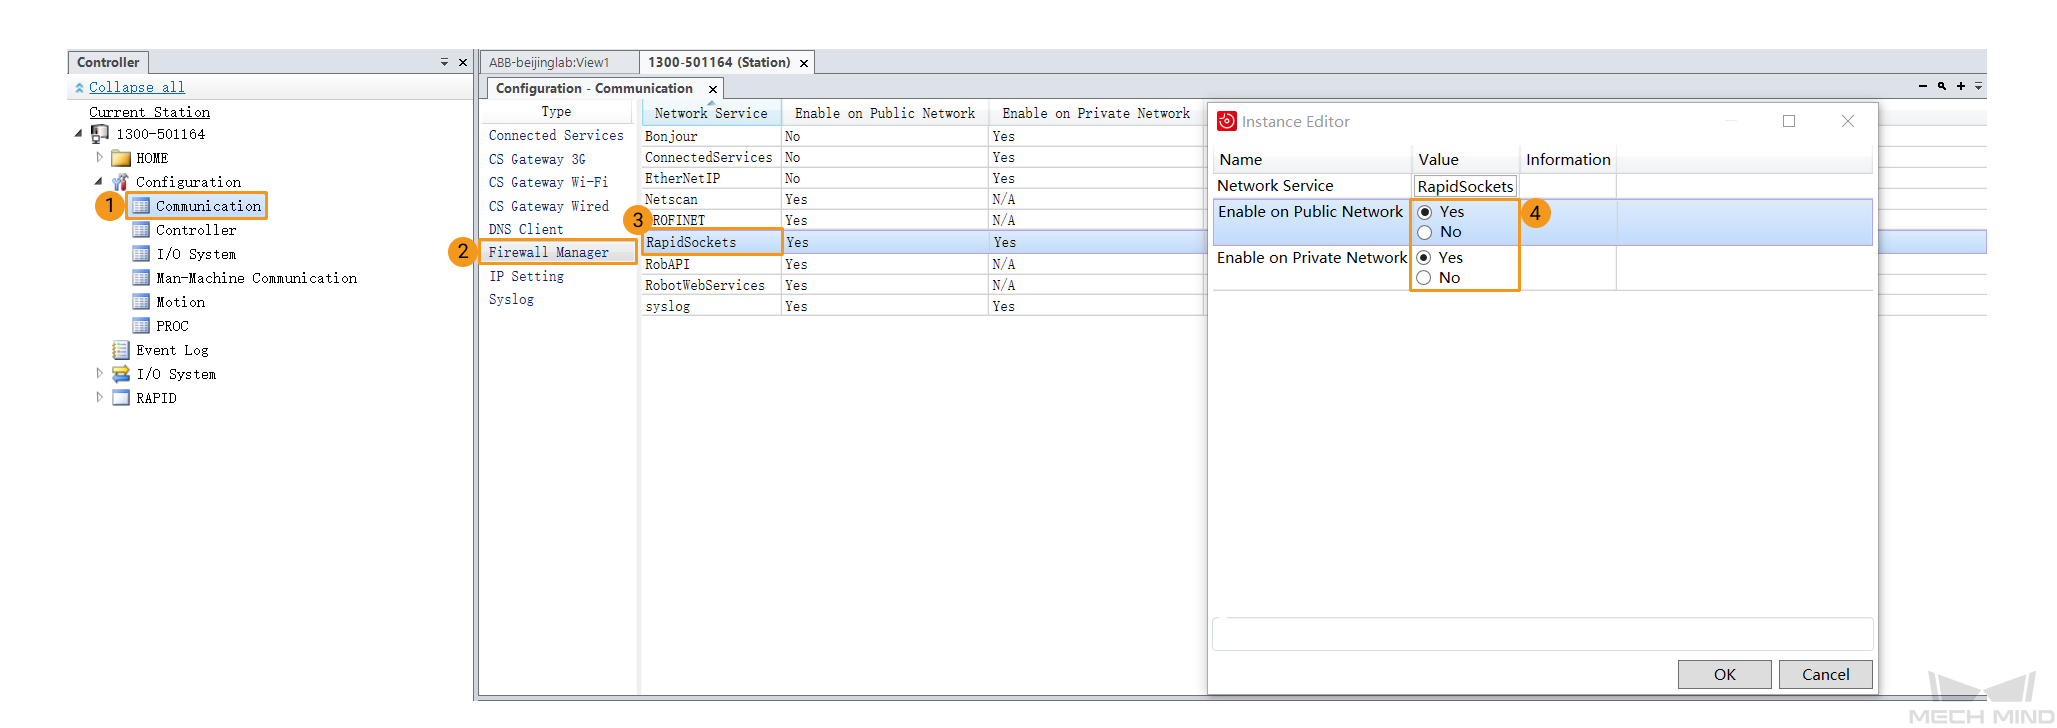Close the 1300-501164 (Station) tab
The height and width of the screenshot is (728, 2057).
pos(804,63)
